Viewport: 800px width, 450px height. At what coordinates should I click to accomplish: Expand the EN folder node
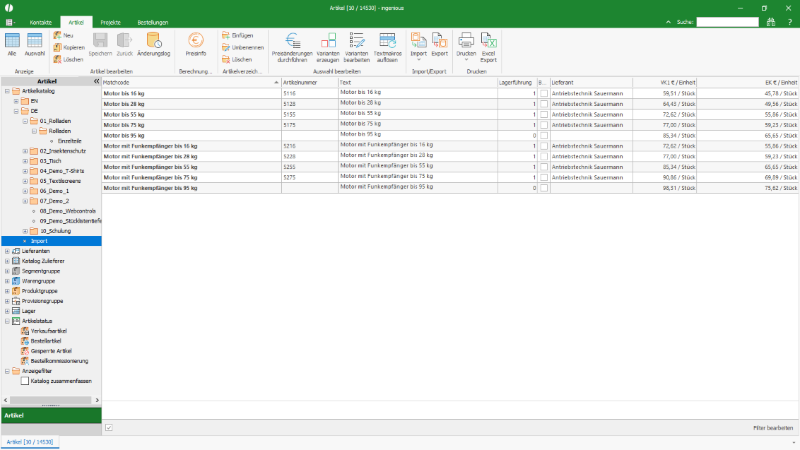tap(16, 101)
